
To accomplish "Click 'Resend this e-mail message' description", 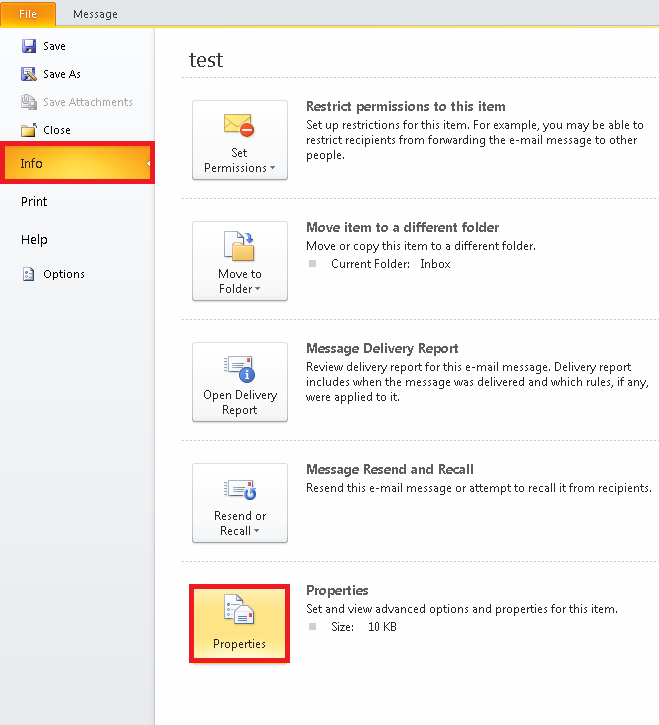I will pyautogui.click(x=479, y=488).
